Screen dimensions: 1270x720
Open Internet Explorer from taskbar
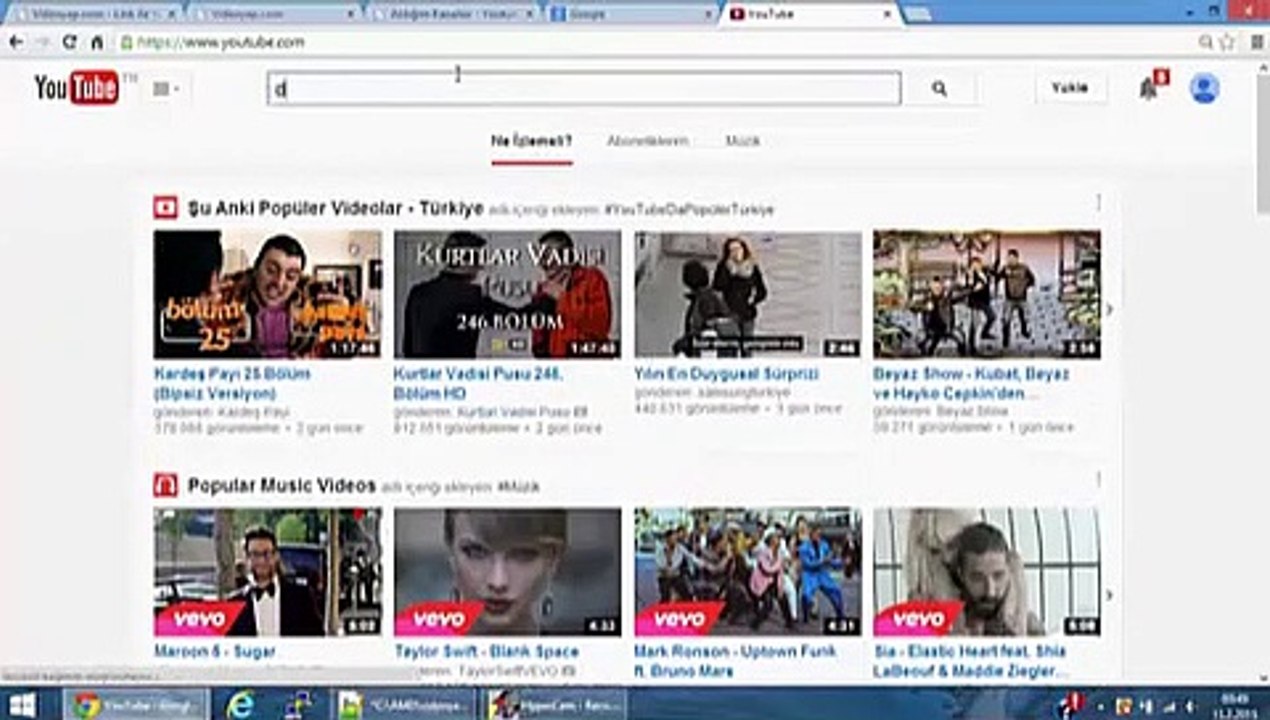[240, 705]
